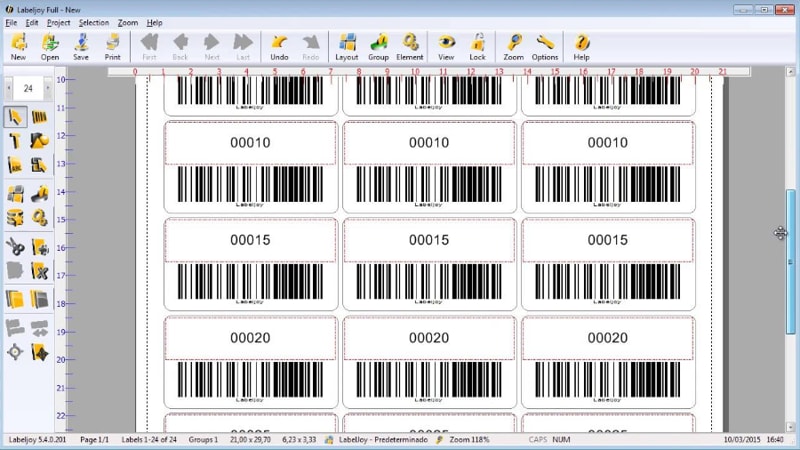
Task: Click the Redo toolbar icon
Action: [311, 47]
